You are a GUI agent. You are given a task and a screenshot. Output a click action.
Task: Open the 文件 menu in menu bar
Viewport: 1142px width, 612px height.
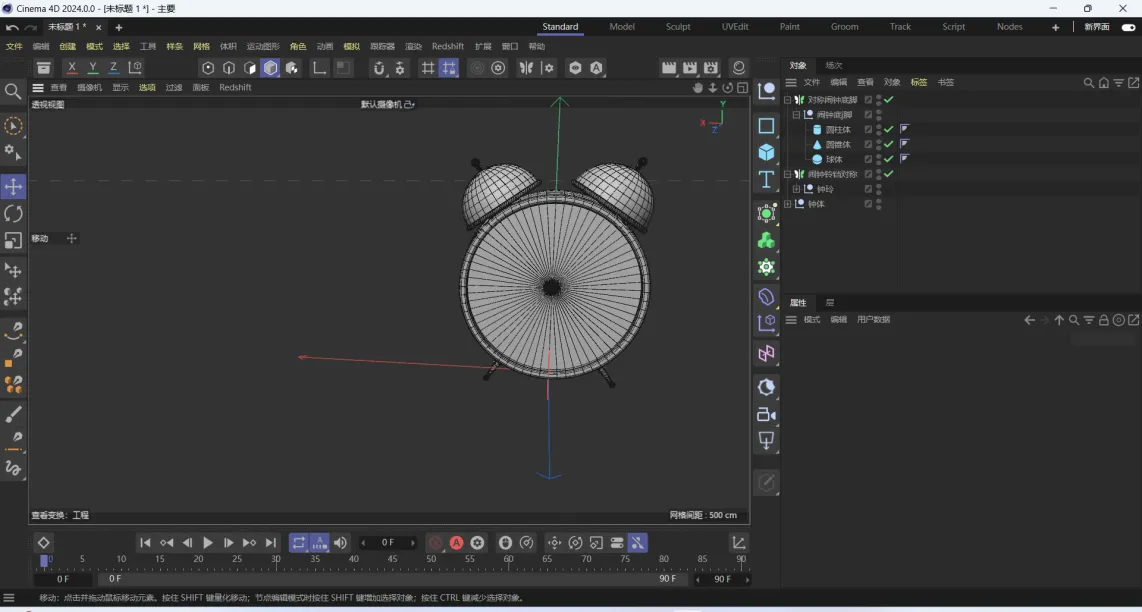(14, 46)
